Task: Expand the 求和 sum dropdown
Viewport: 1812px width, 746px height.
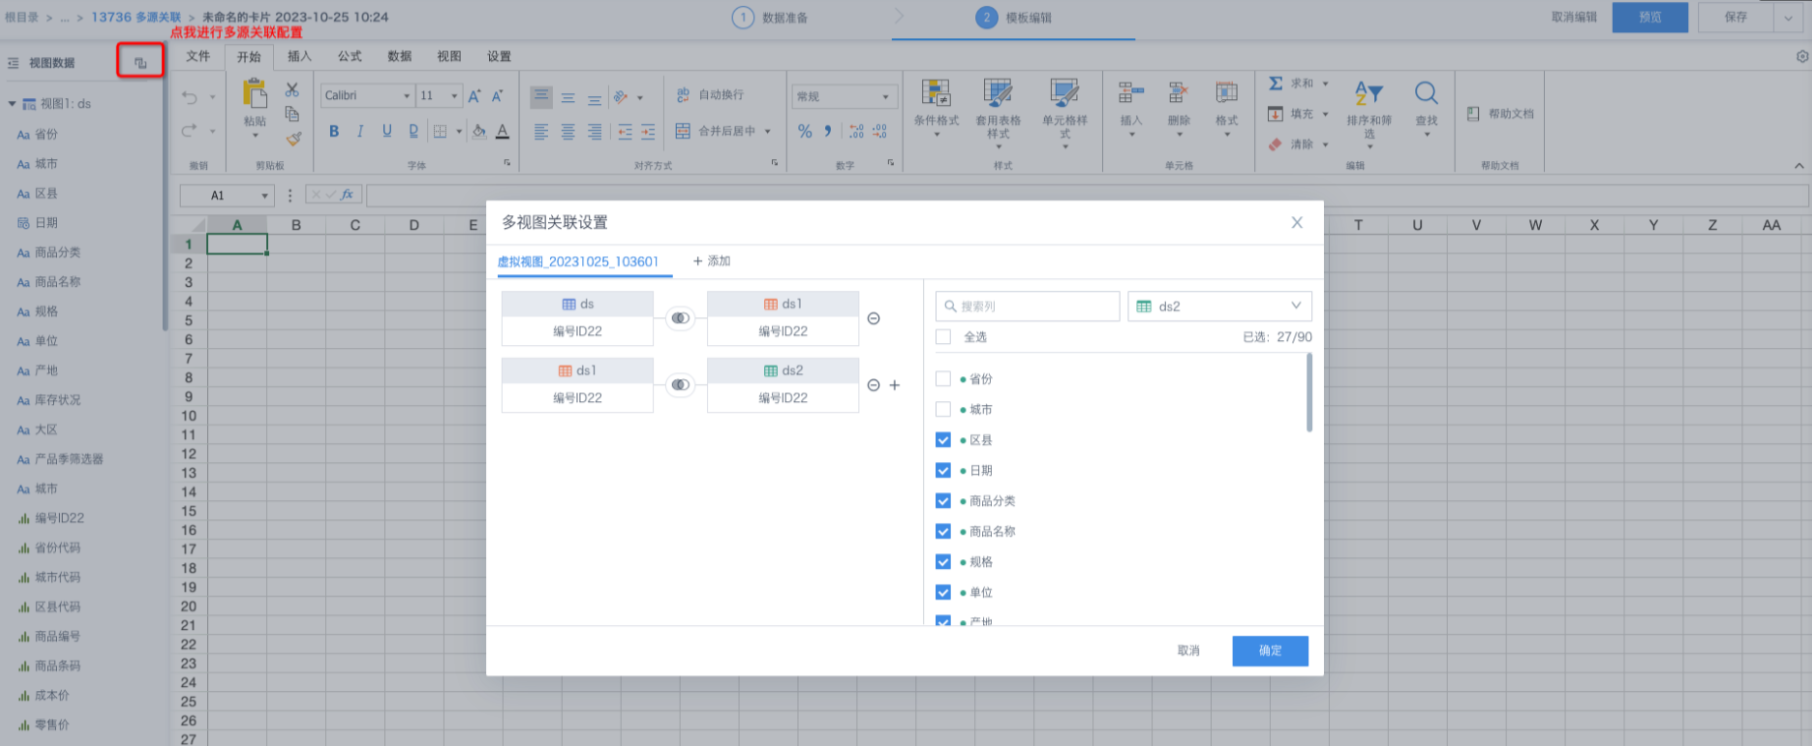Action: [x=1326, y=84]
